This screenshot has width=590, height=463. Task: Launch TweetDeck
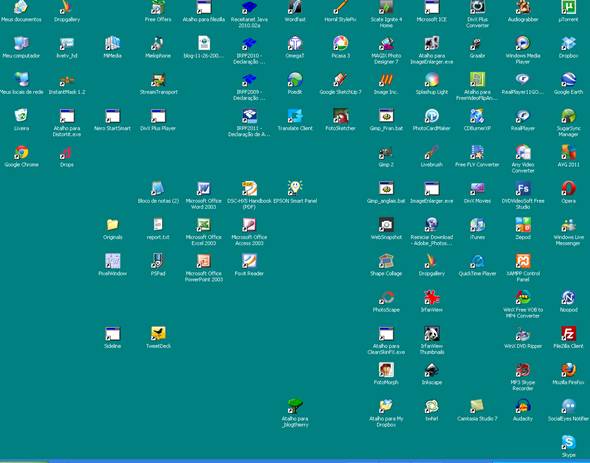[x=158, y=334]
